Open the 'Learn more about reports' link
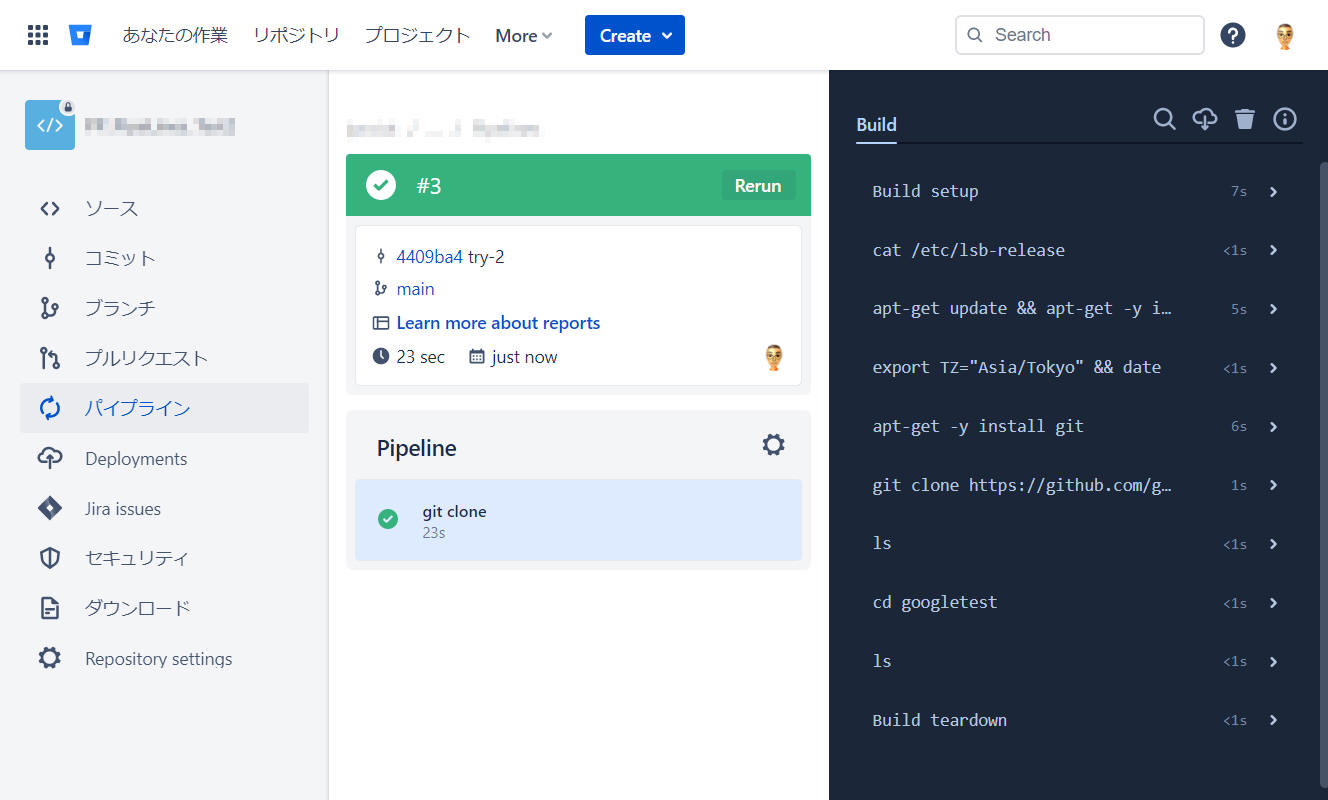Screen dimensions: 1328x800 [x=498, y=322]
